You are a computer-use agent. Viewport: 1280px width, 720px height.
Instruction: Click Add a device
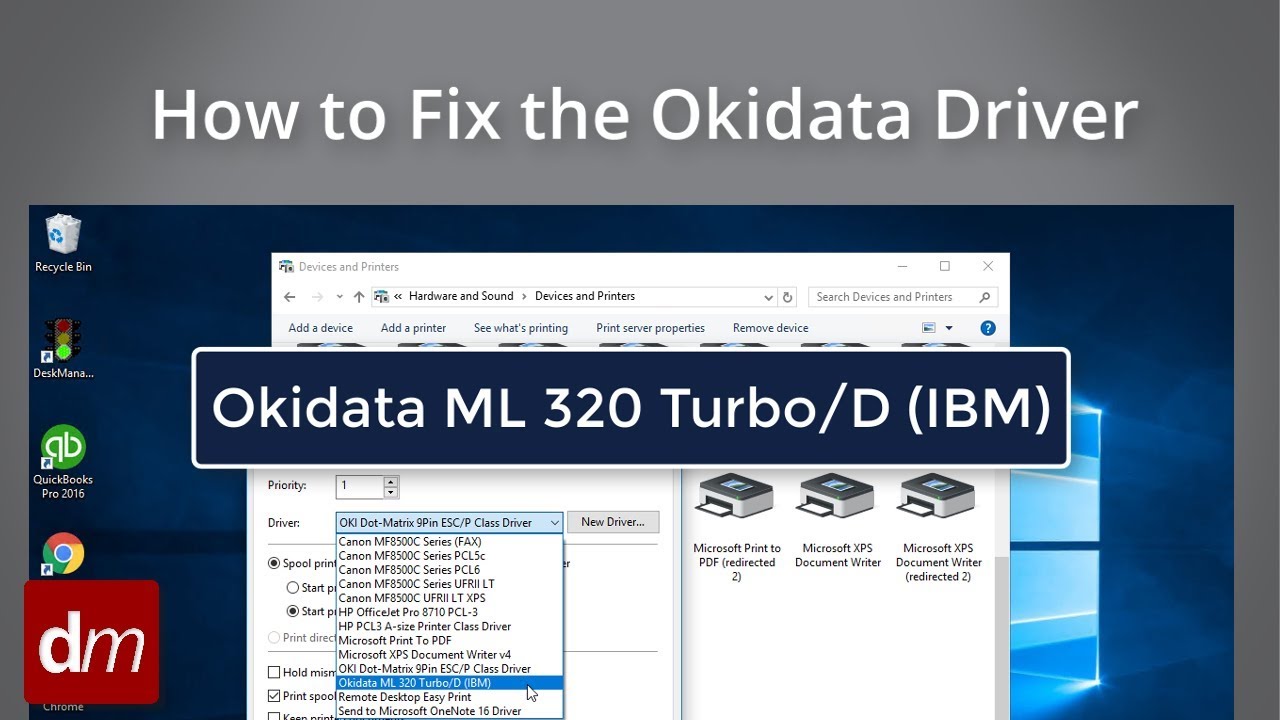click(320, 328)
